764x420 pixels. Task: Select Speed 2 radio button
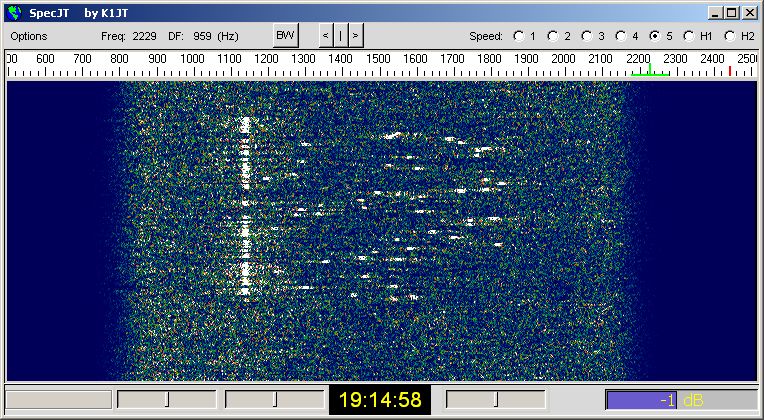pyautogui.click(x=553, y=36)
